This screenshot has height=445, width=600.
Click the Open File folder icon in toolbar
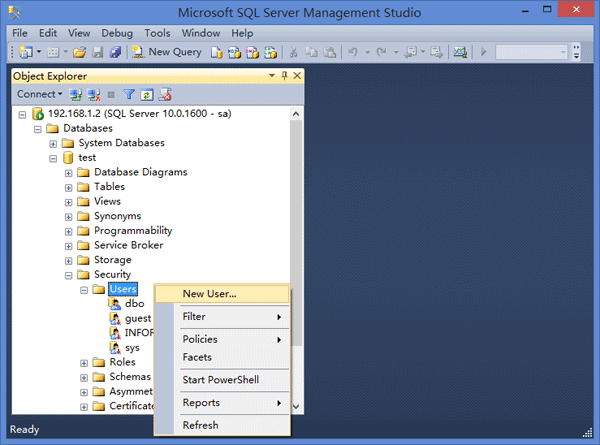pyautogui.click(x=79, y=52)
